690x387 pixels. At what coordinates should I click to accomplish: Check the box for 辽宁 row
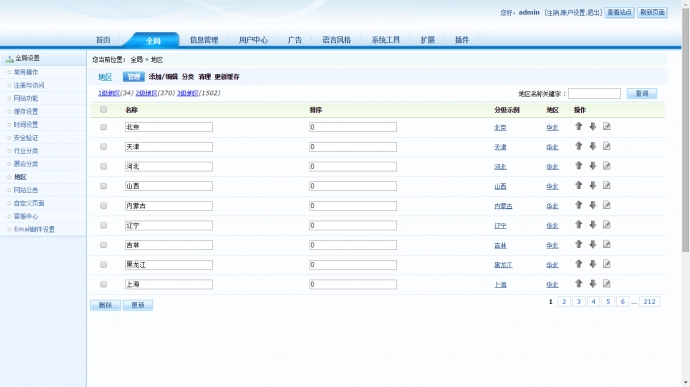[x=103, y=225]
